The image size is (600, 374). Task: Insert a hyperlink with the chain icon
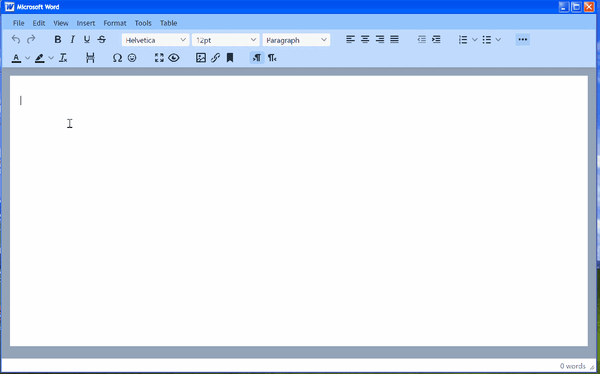point(215,58)
